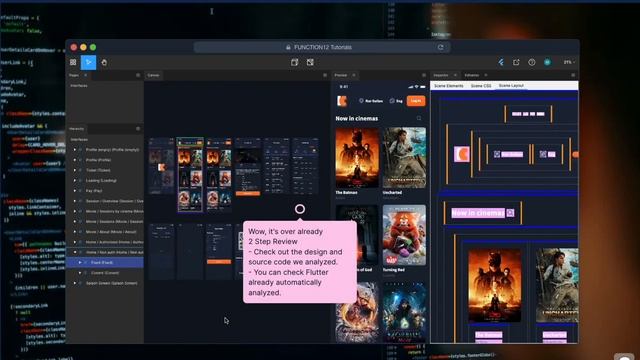Collapse the Home / Not auth tree row
This screenshot has width=640, height=360.
point(75,252)
